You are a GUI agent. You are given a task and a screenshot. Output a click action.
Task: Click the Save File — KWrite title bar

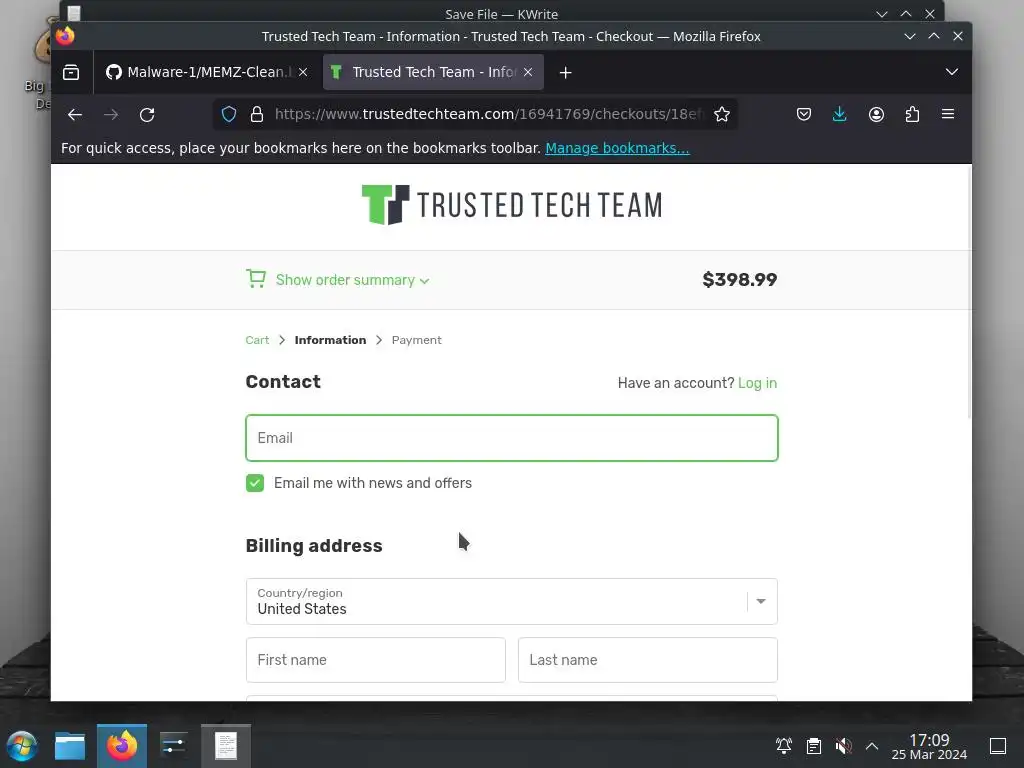pyautogui.click(x=501, y=14)
